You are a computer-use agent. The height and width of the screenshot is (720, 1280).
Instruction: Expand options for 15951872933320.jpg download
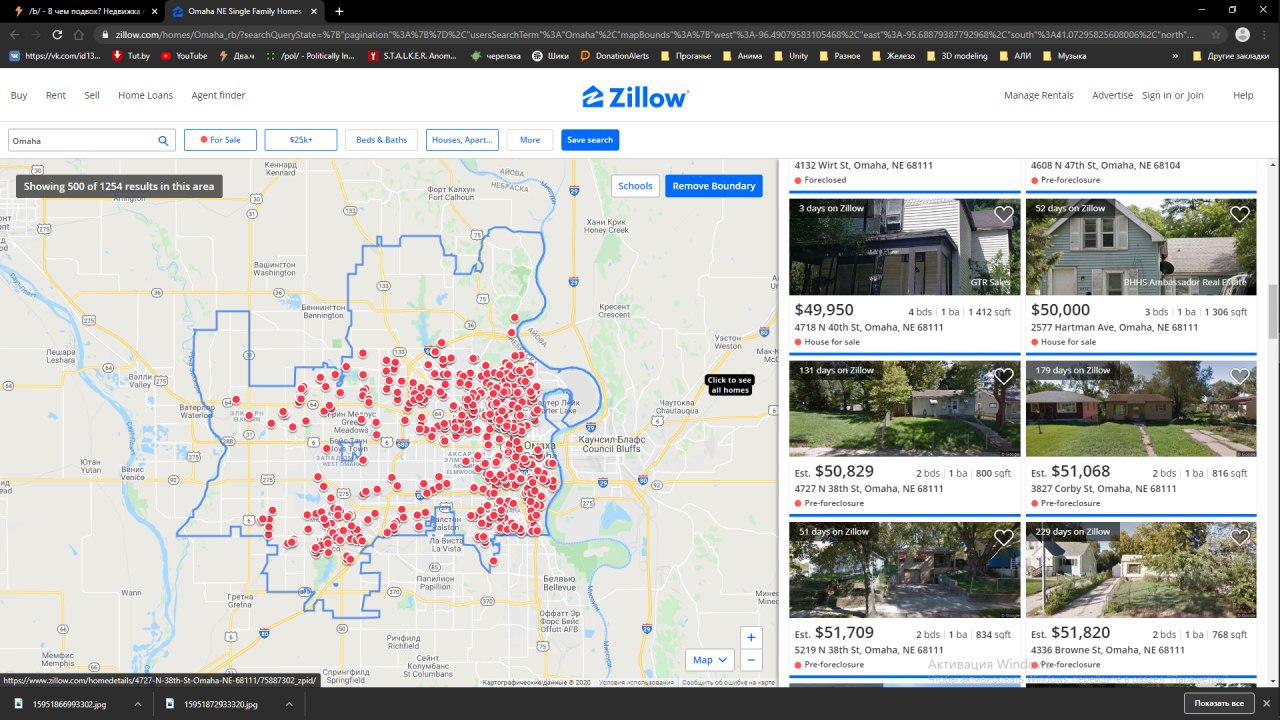[x=288, y=704]
